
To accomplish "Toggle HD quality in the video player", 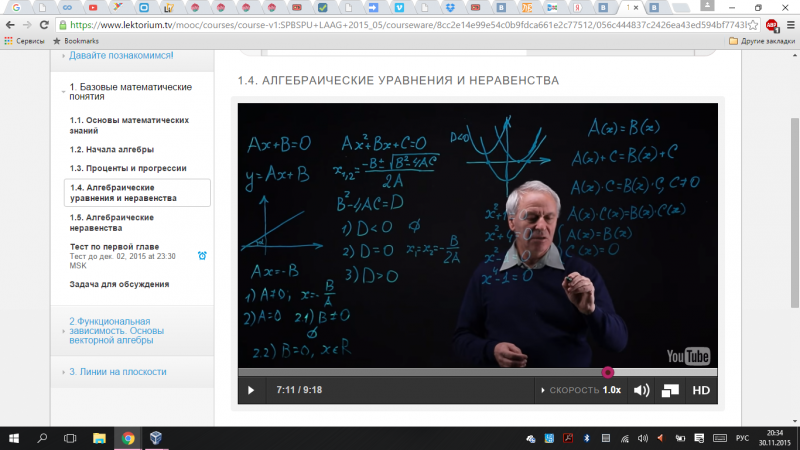I will tap(701, 390).
